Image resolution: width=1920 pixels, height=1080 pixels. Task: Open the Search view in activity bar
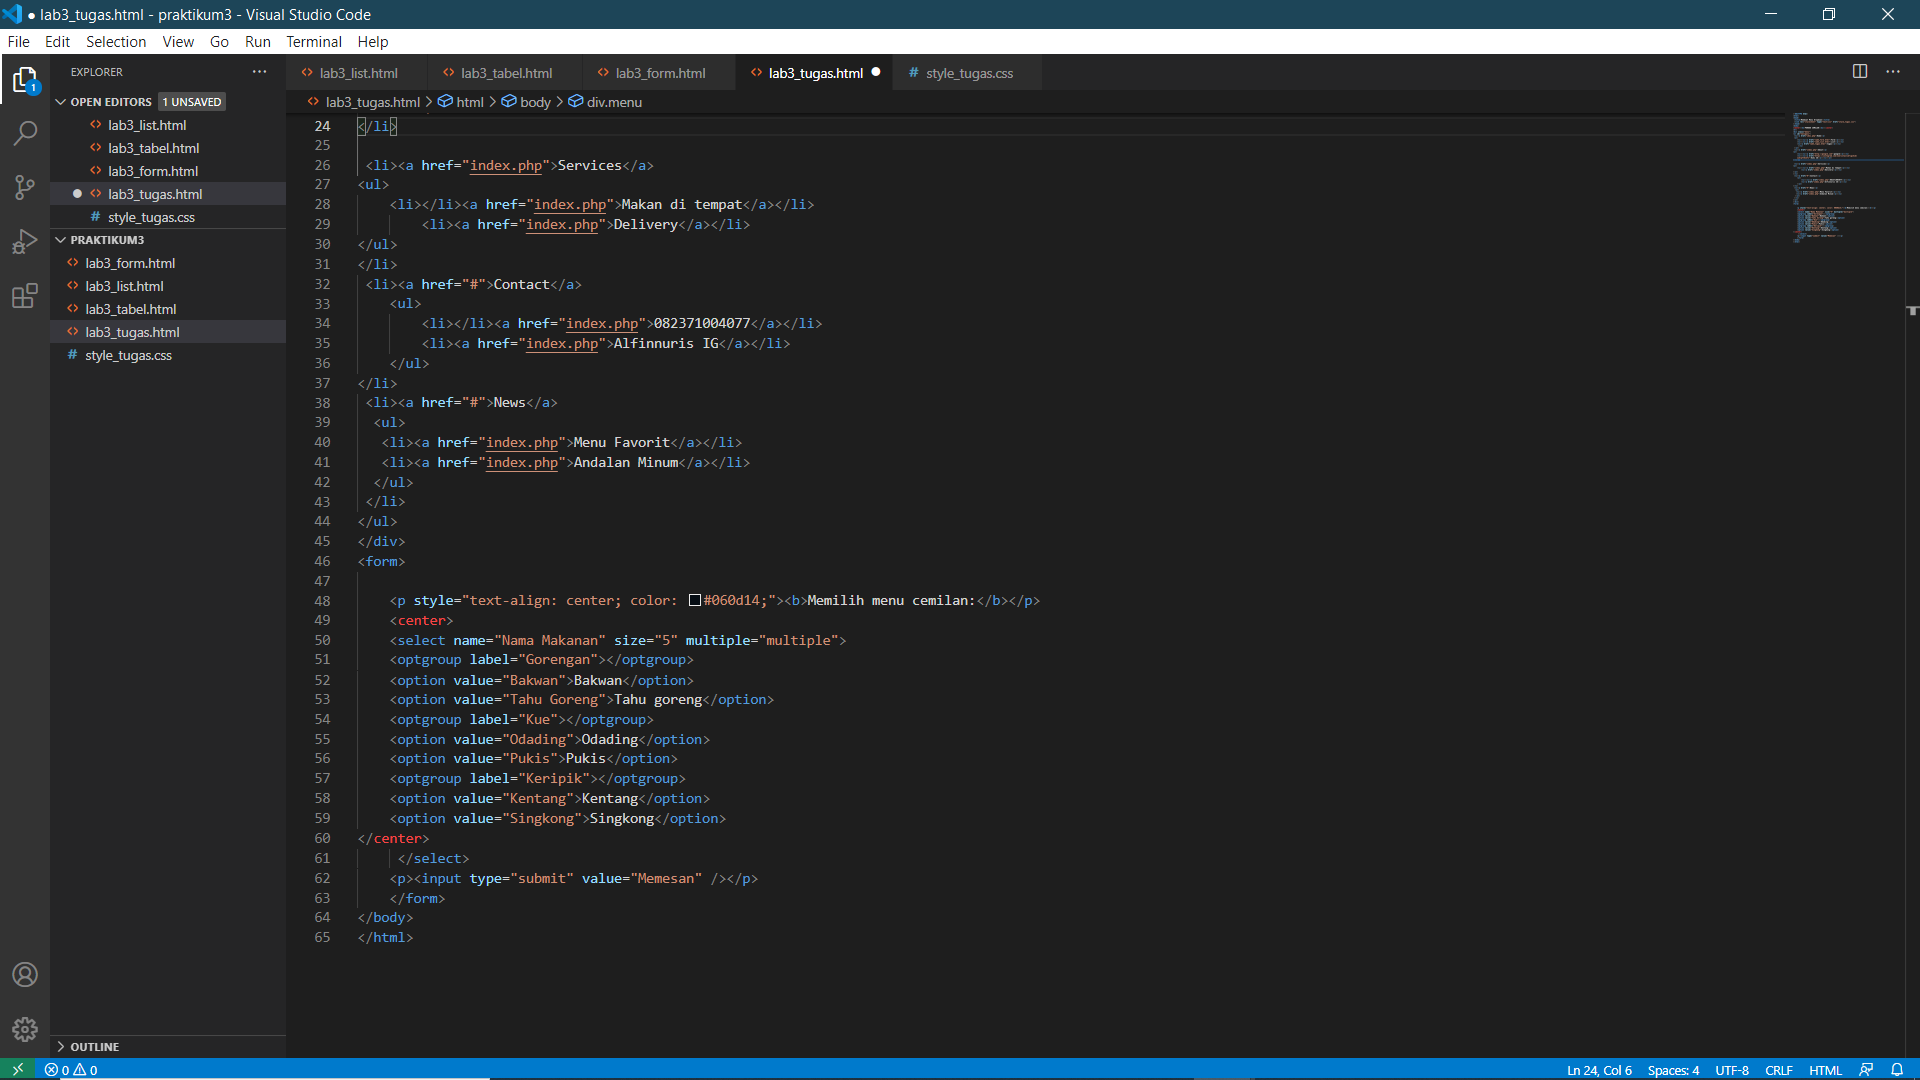click(x=25, y=133)
